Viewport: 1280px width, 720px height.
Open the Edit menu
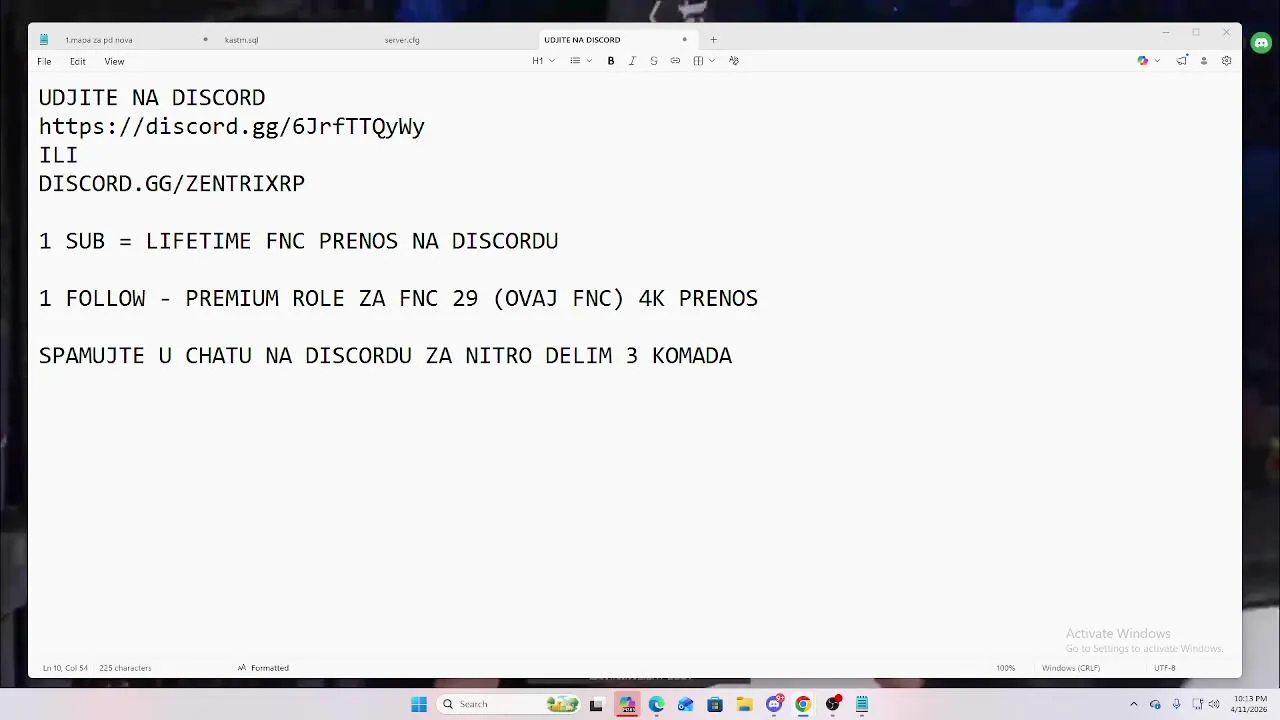77,61
